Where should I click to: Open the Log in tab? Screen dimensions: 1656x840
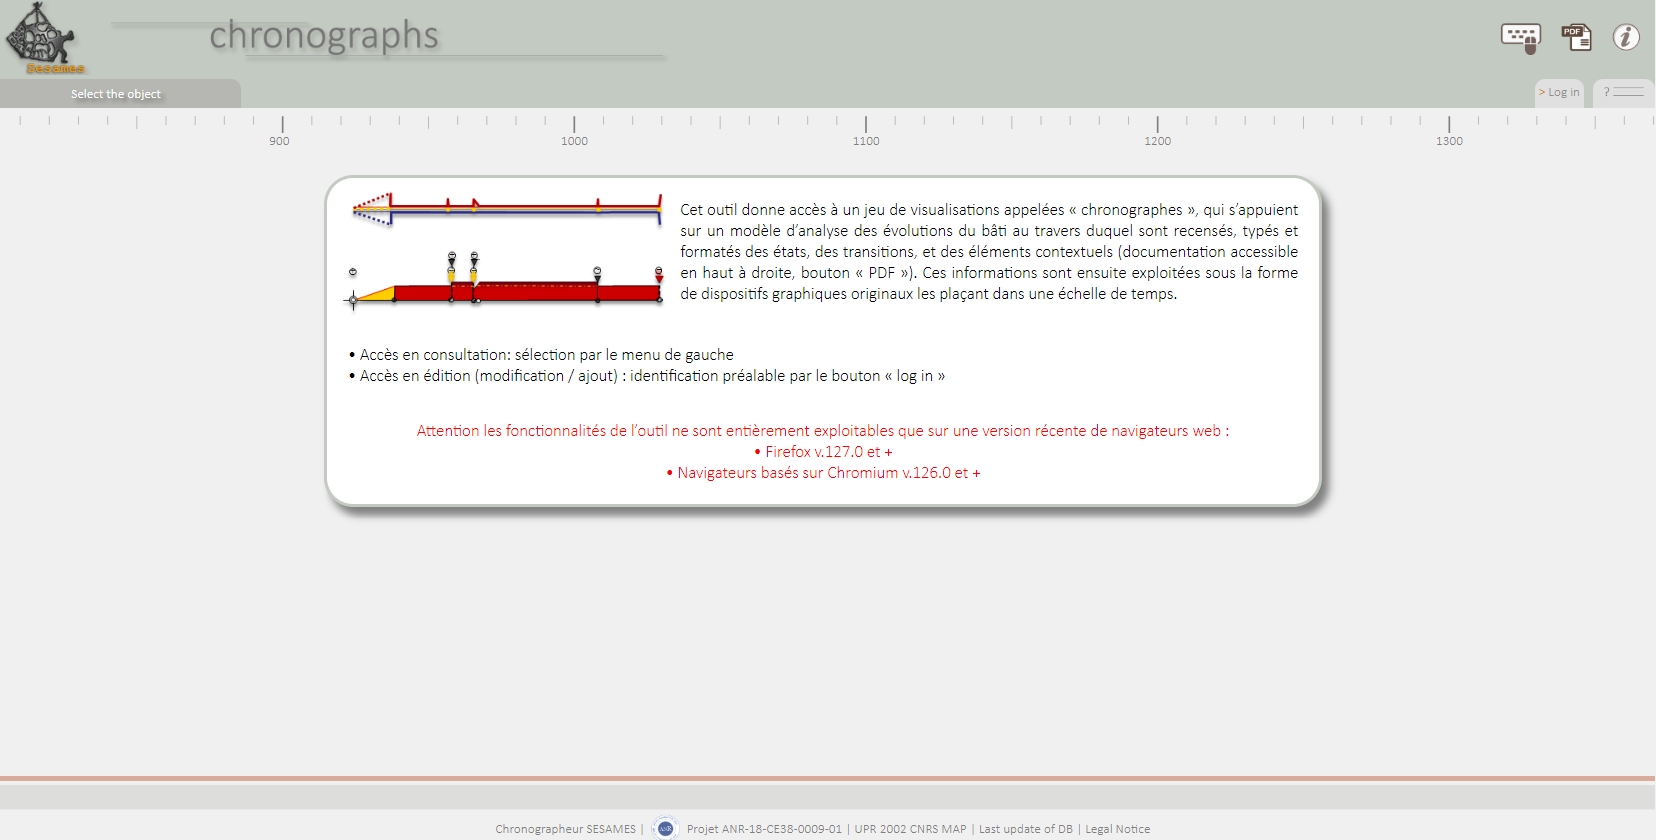tap(1559, 92)
